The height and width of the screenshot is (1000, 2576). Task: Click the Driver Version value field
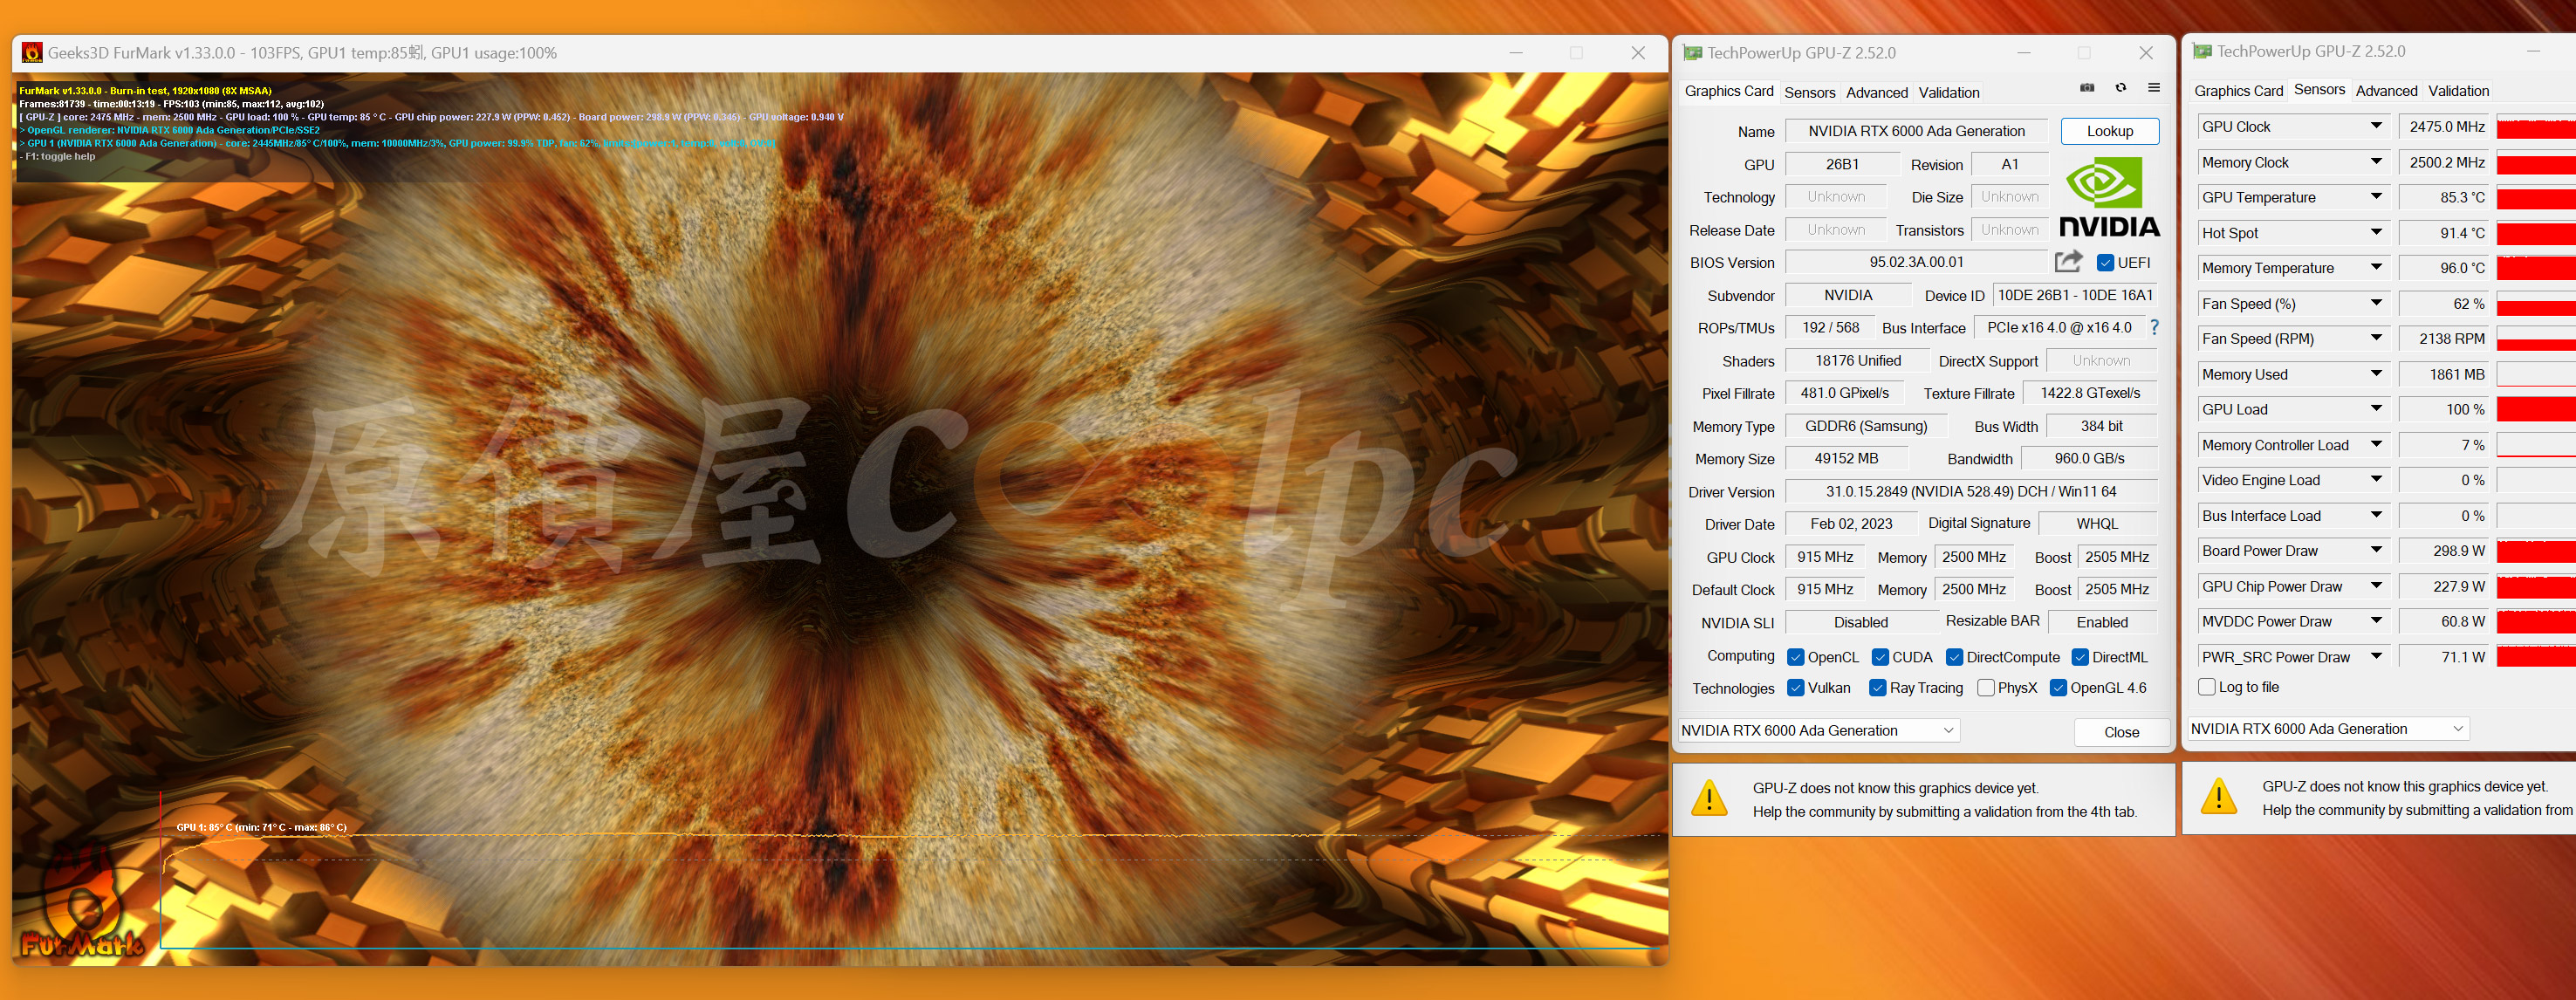pyautogui.click(x=1971, y=491)
